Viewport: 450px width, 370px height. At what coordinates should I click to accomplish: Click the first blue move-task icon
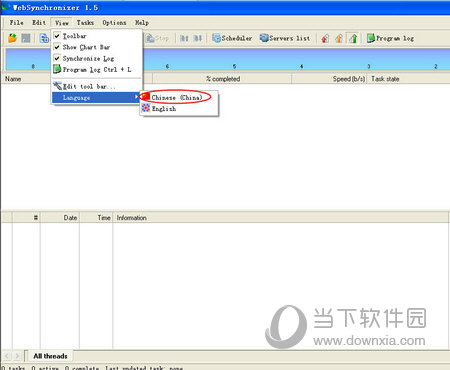[184, 38]
